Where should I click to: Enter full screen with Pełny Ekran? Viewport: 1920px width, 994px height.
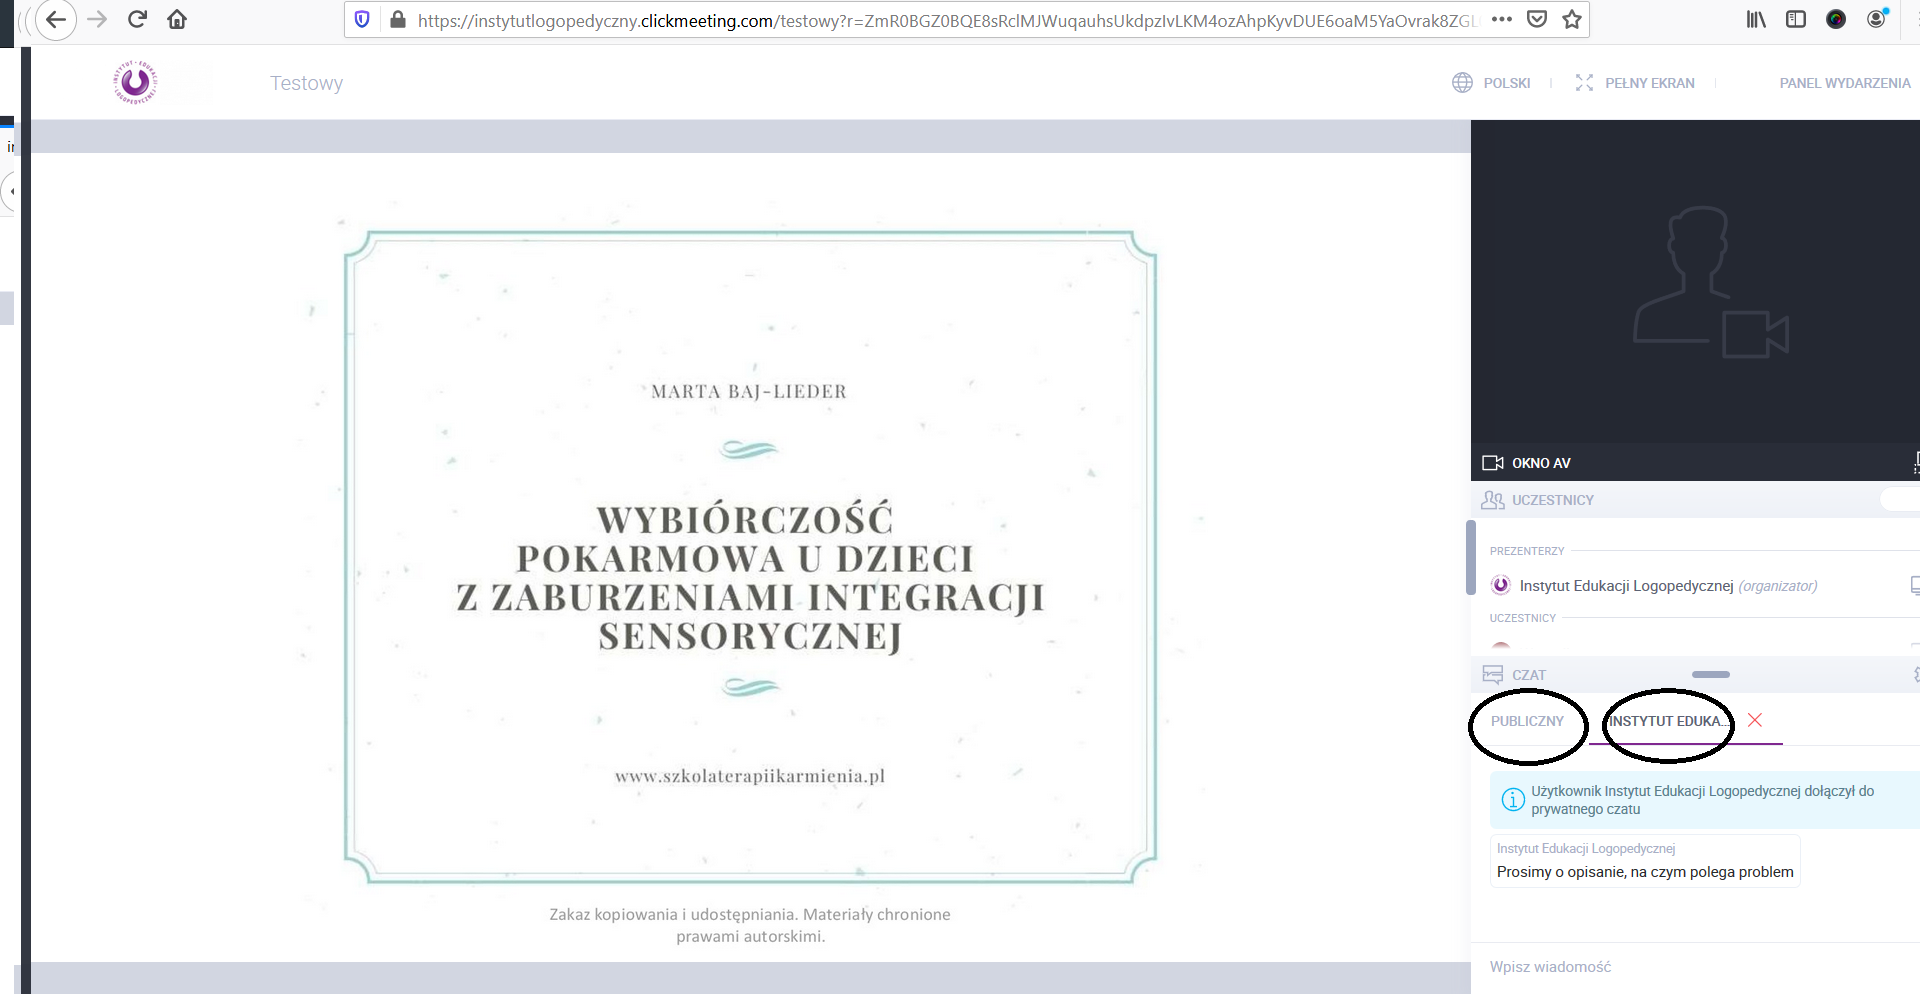(1635, 83)
